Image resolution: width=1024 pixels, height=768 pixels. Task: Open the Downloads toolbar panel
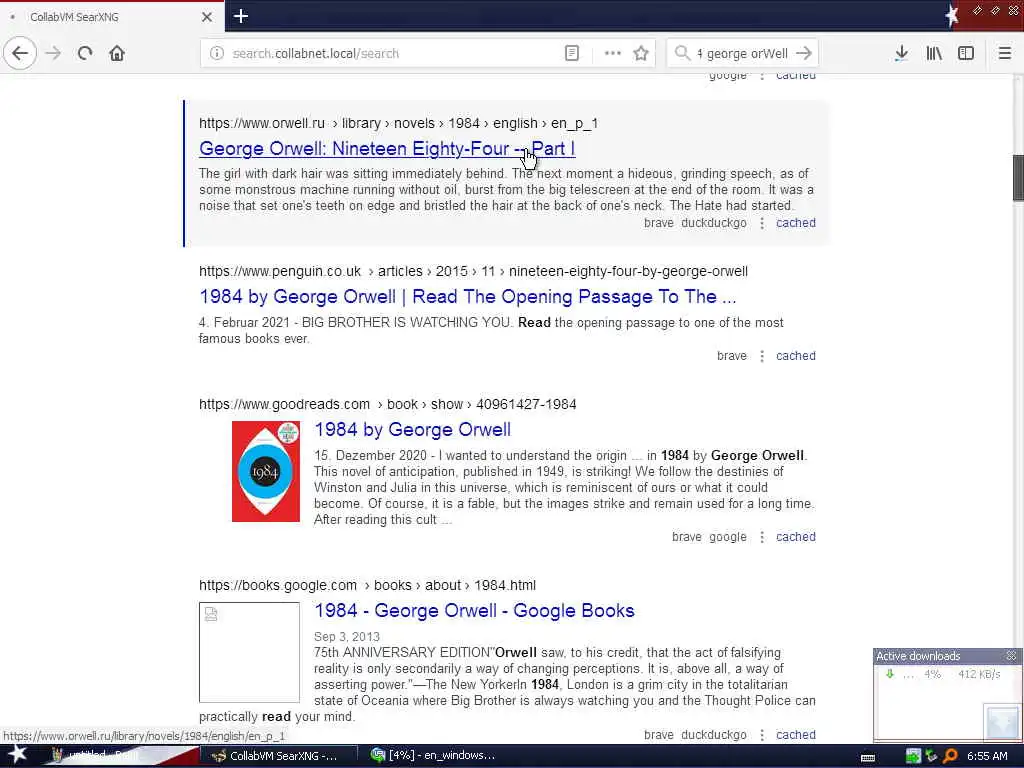tap(901, 53)
